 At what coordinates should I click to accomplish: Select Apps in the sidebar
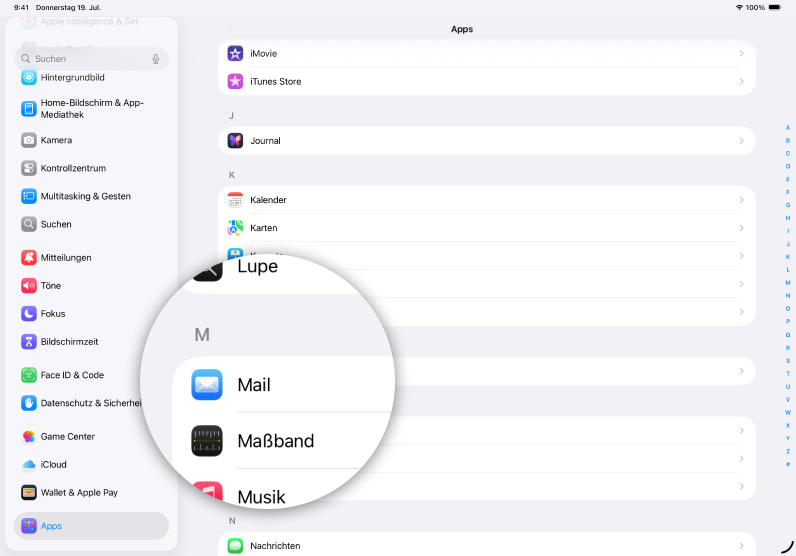pyautogui.click(x=91, y=526)
